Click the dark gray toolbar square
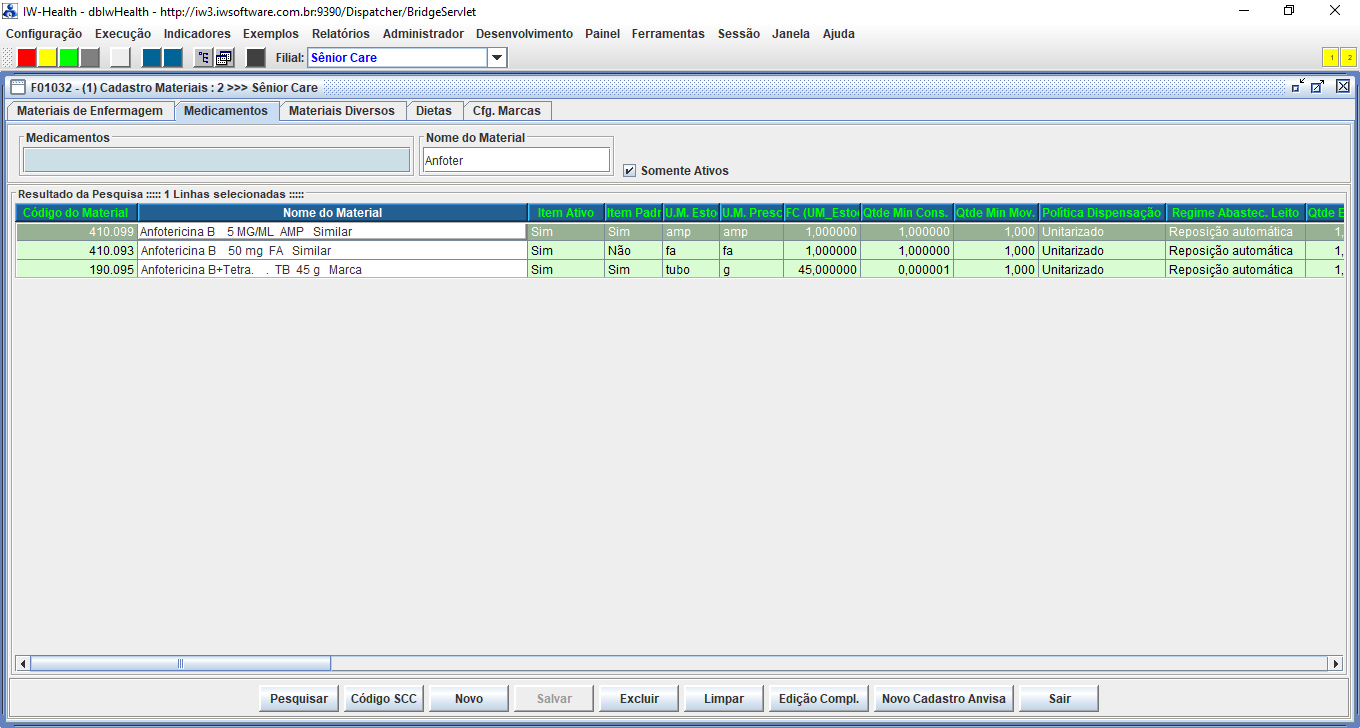The image size is (1360, 728). [256, 58]
